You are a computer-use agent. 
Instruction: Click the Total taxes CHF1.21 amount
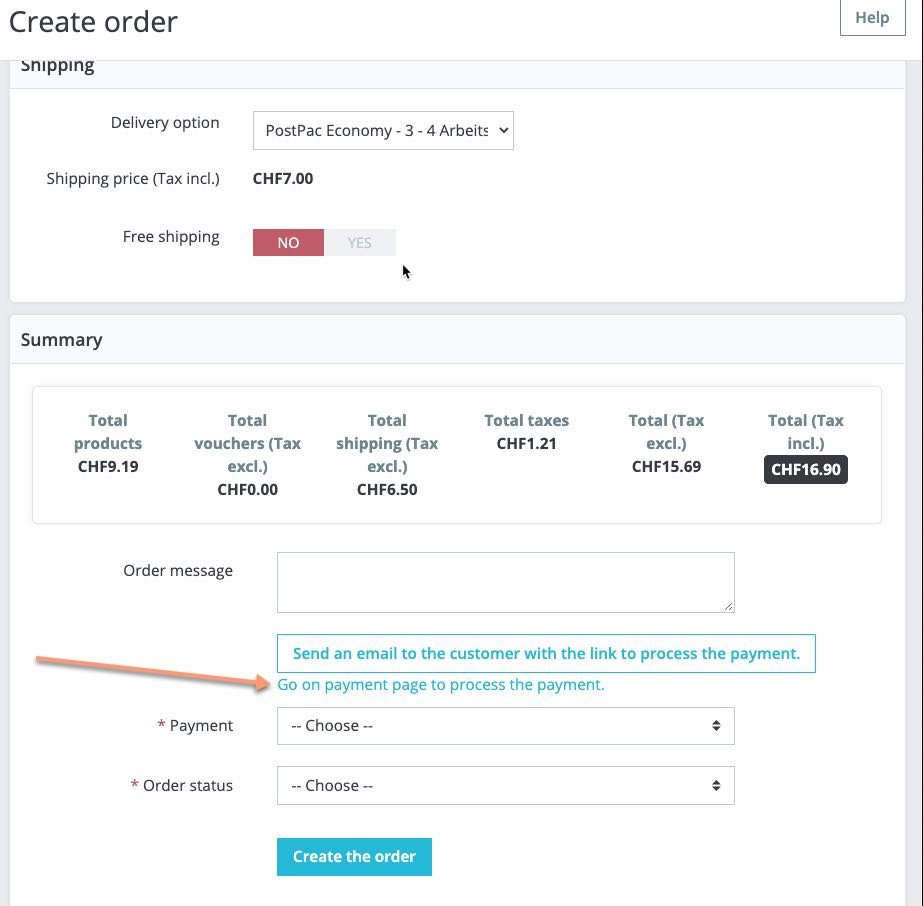click(527, 443)
